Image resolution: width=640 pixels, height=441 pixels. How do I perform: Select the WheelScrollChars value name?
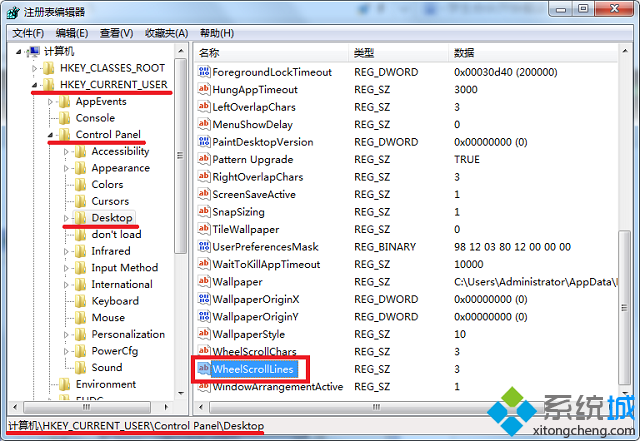coord(254,352)
